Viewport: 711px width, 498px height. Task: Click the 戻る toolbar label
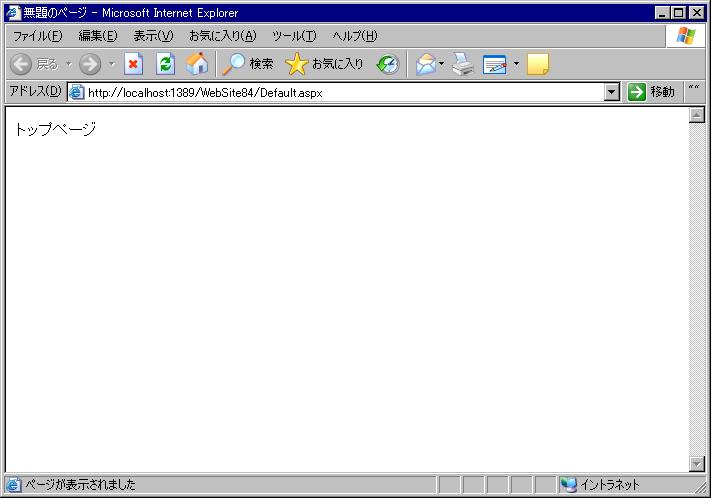pos(48,64)
